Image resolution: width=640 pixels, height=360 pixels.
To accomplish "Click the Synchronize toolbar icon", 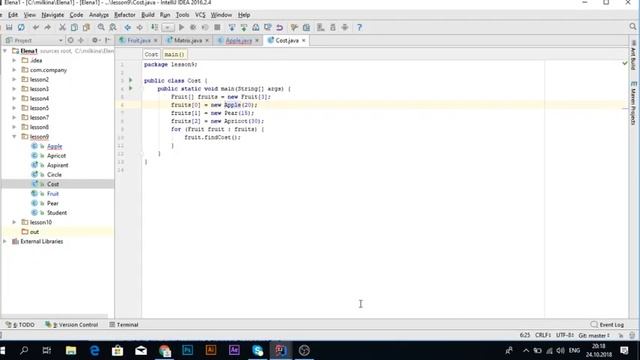I will pos(21,27).
